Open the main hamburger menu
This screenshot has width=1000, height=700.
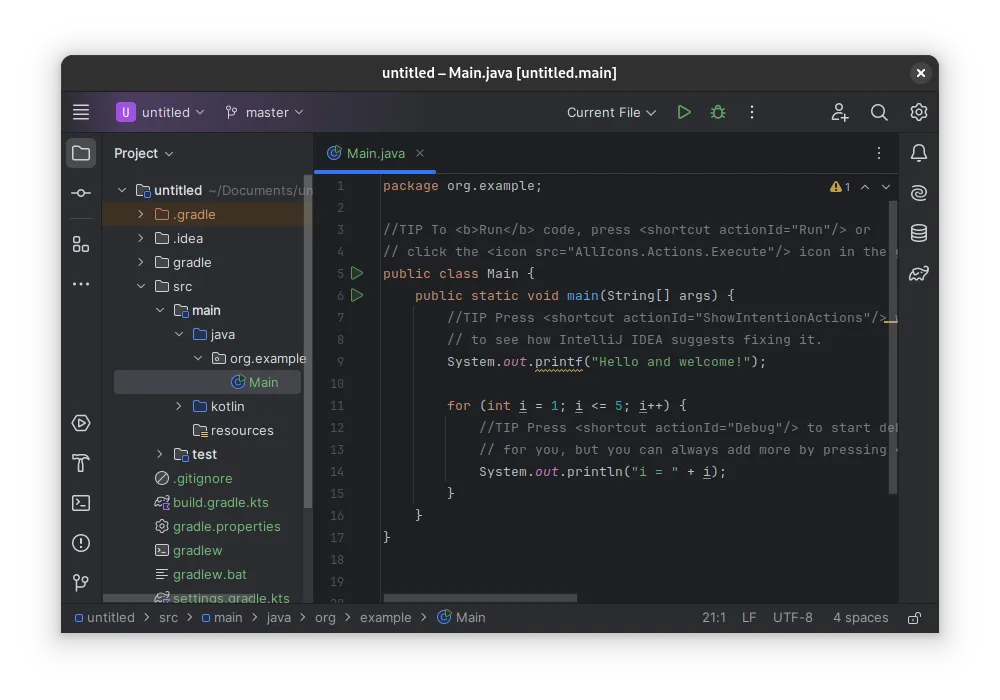pyautogui.click(x=81, y=113)
